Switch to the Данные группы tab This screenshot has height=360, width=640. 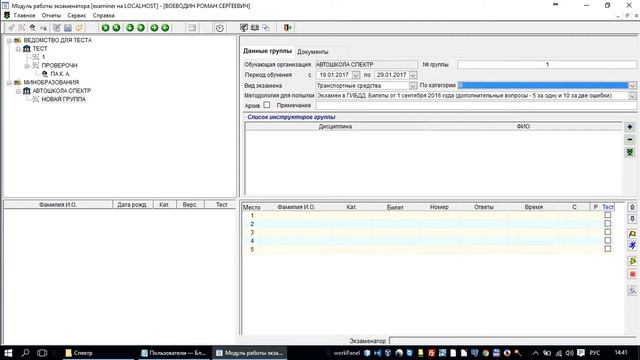click(x=267, y=51)
